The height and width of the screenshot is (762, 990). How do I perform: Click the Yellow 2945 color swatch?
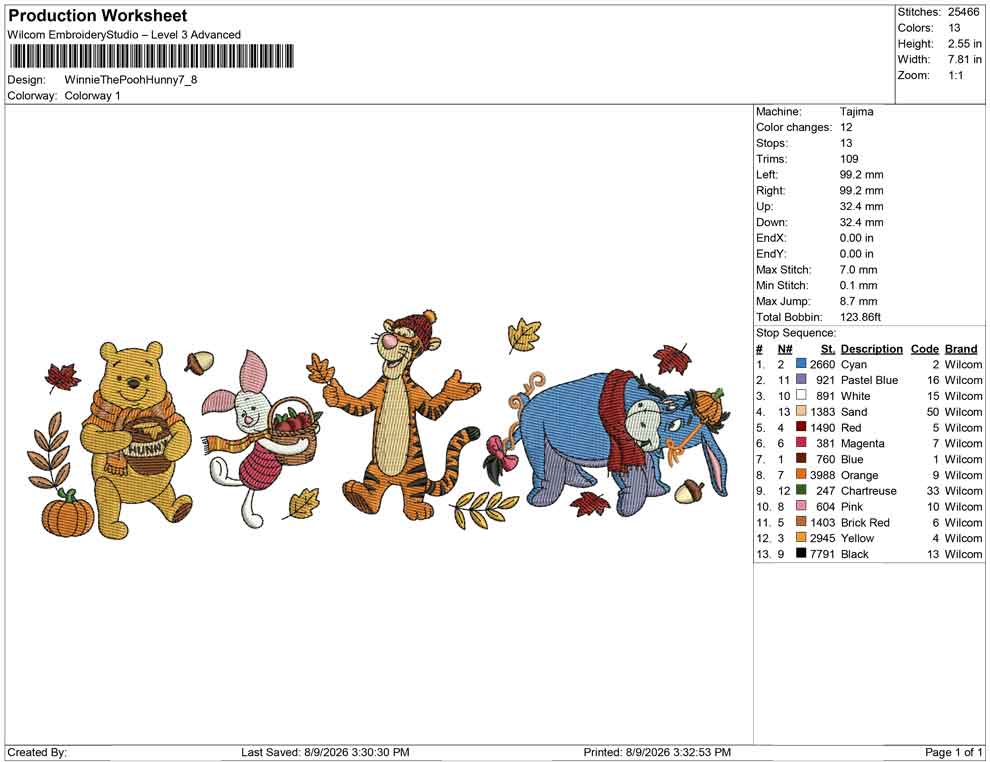pyautogui.click(x=801, y=537)
